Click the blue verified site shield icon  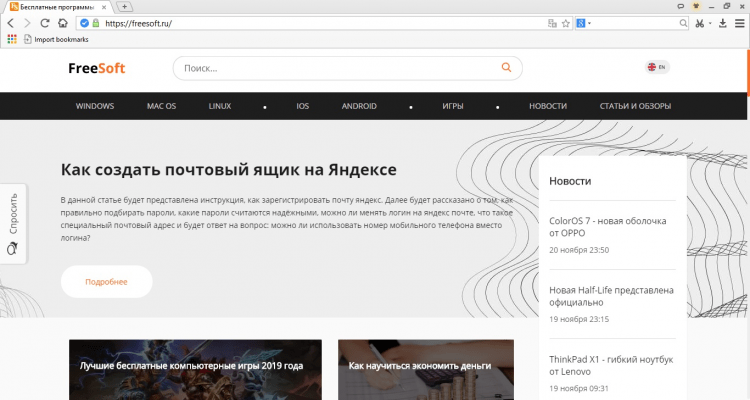pyautogui.click(x=84, y=23)
